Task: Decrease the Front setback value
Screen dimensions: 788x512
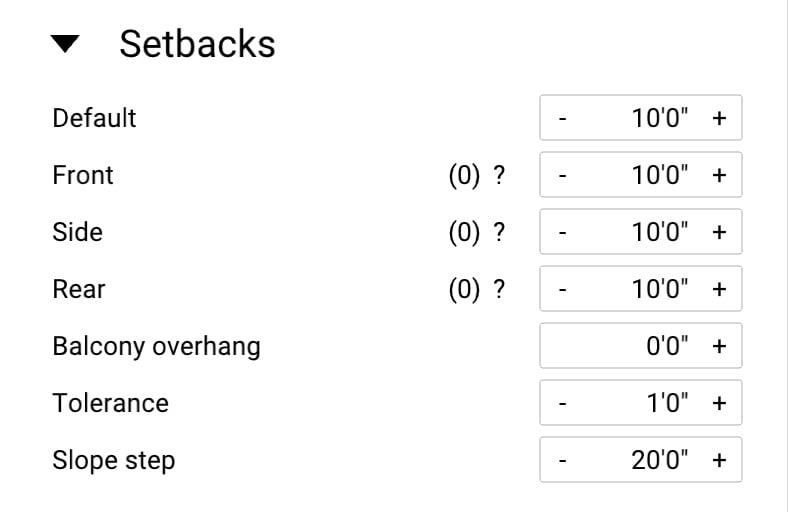Action: (x=563, y=175)
